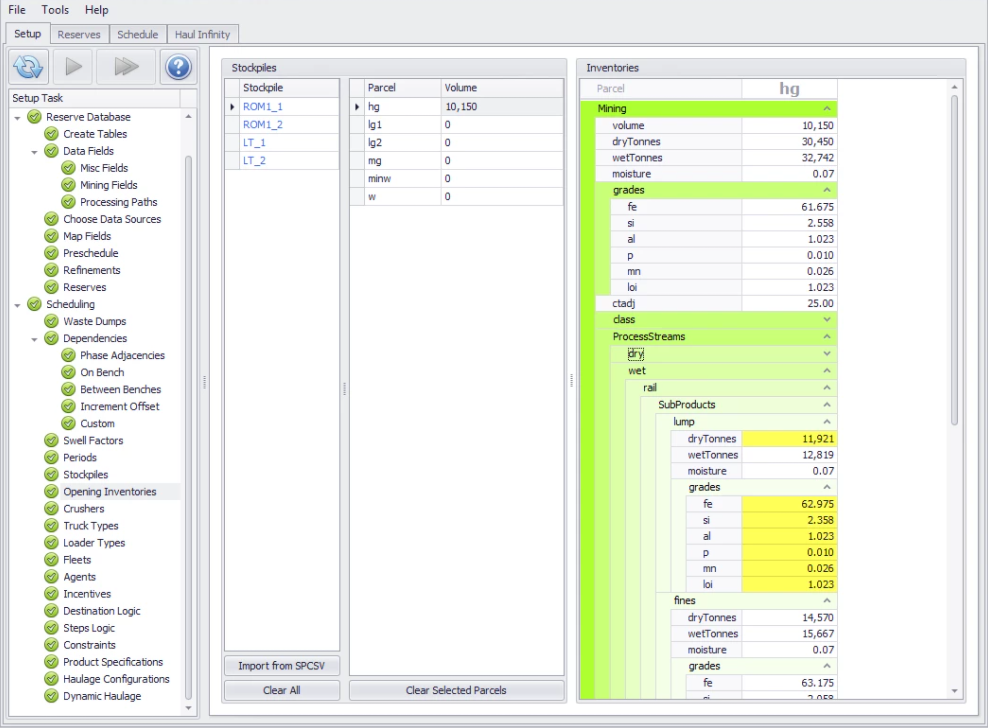Click the refresh arrows toolbar icon
Screen dimensions: 988x728
point(30,67)
